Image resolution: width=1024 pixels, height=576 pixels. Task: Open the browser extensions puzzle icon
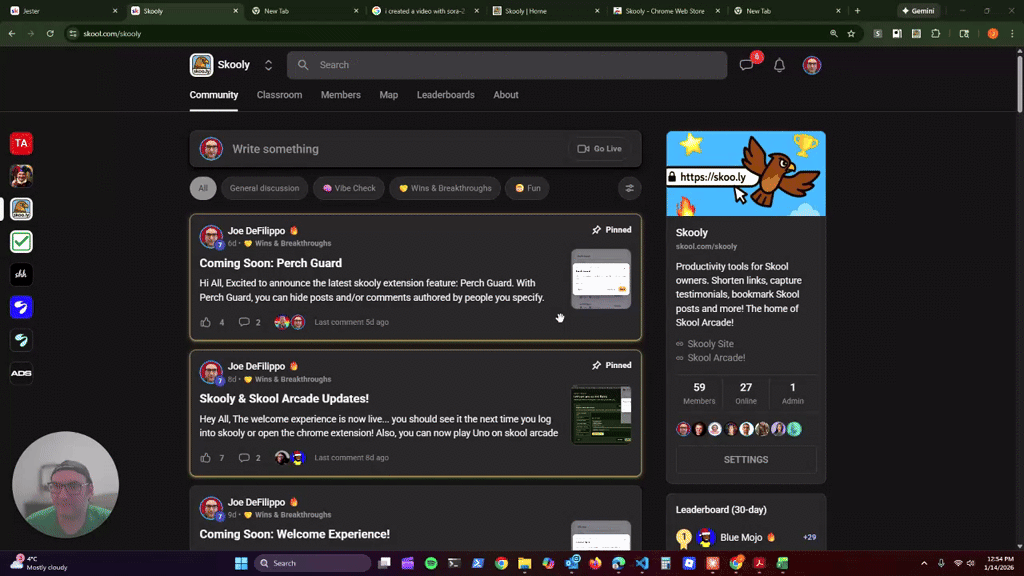[935, 33]
